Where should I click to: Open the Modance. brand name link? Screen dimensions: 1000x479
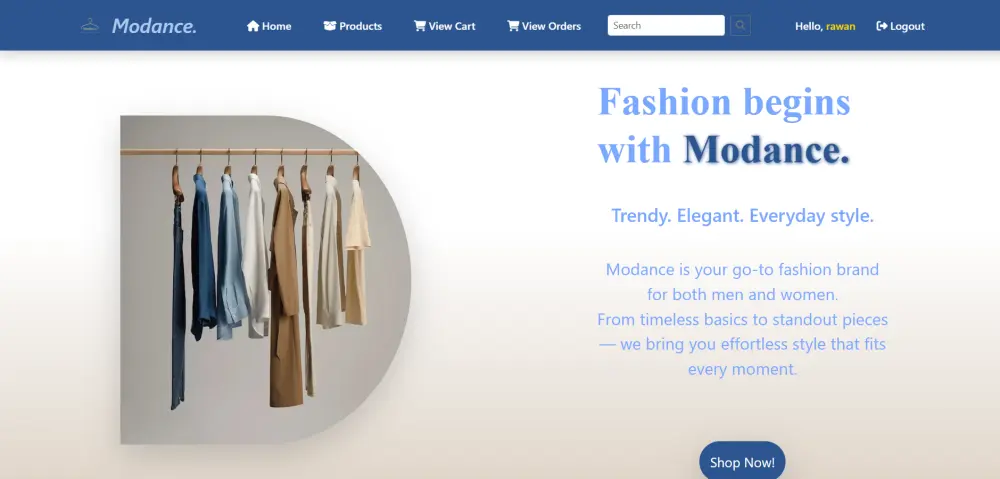pyautogui.click(x=154, y=26)
